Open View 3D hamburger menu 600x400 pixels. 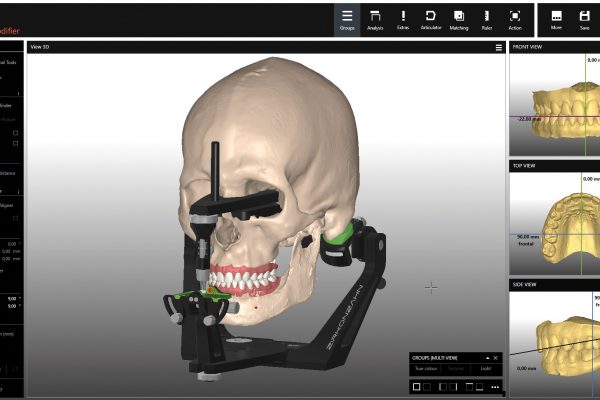point(498,47)
